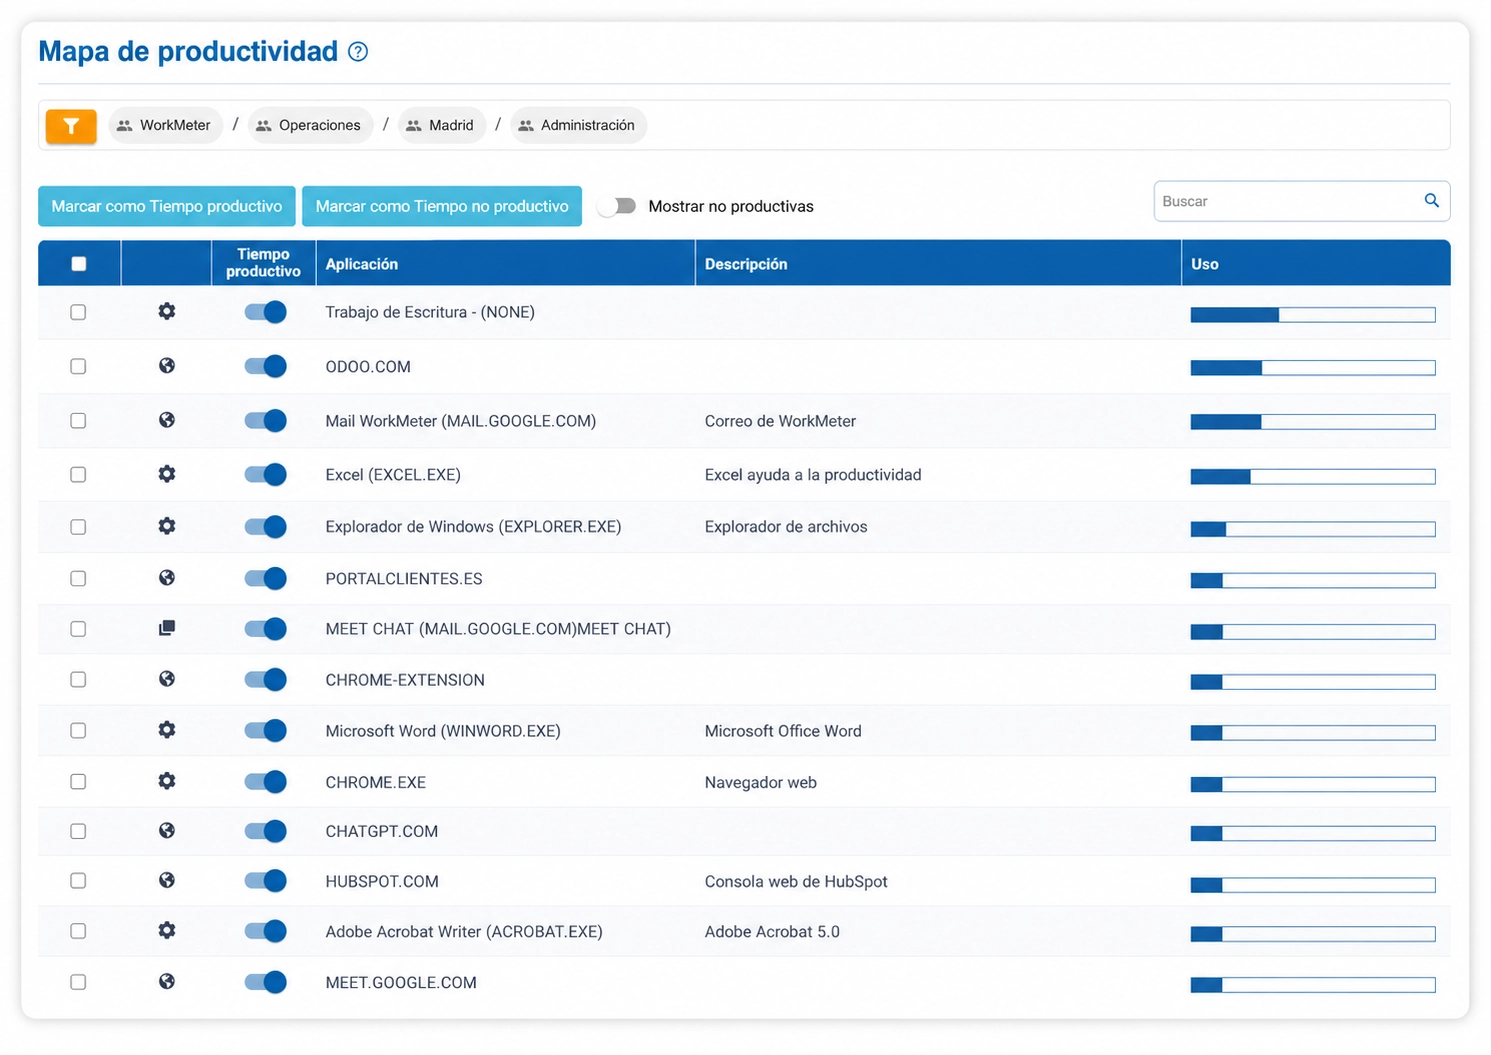Image resolution: width=1491 pixels, height=1055 pixels.
Task: Click globe icon for CHROME-EXTENSION row
Action: [x=167, y=679]
